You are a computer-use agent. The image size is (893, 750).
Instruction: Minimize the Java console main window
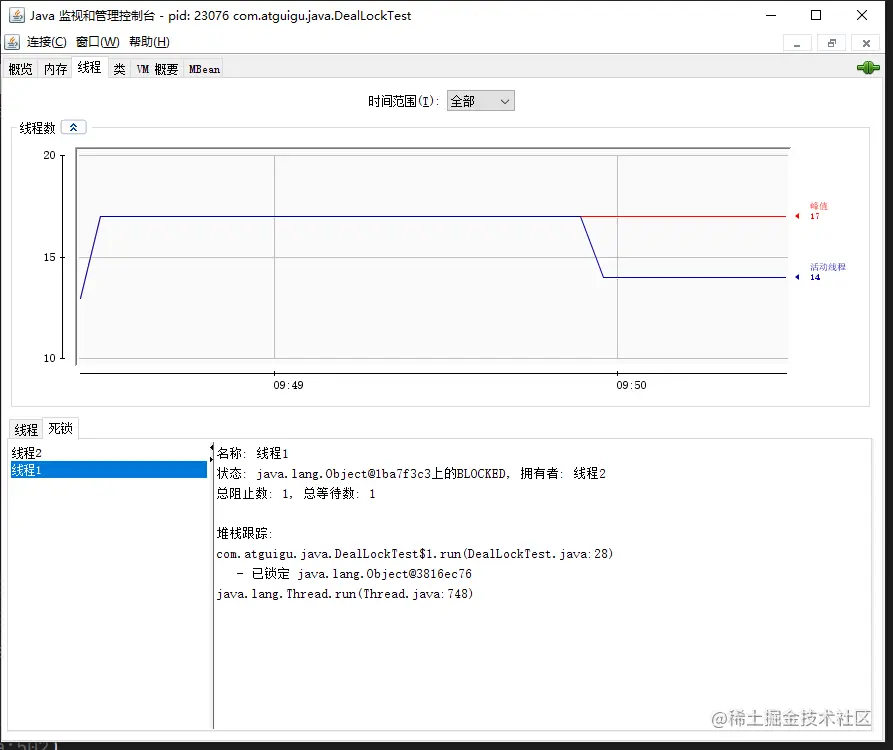click(x=771, y=15)
